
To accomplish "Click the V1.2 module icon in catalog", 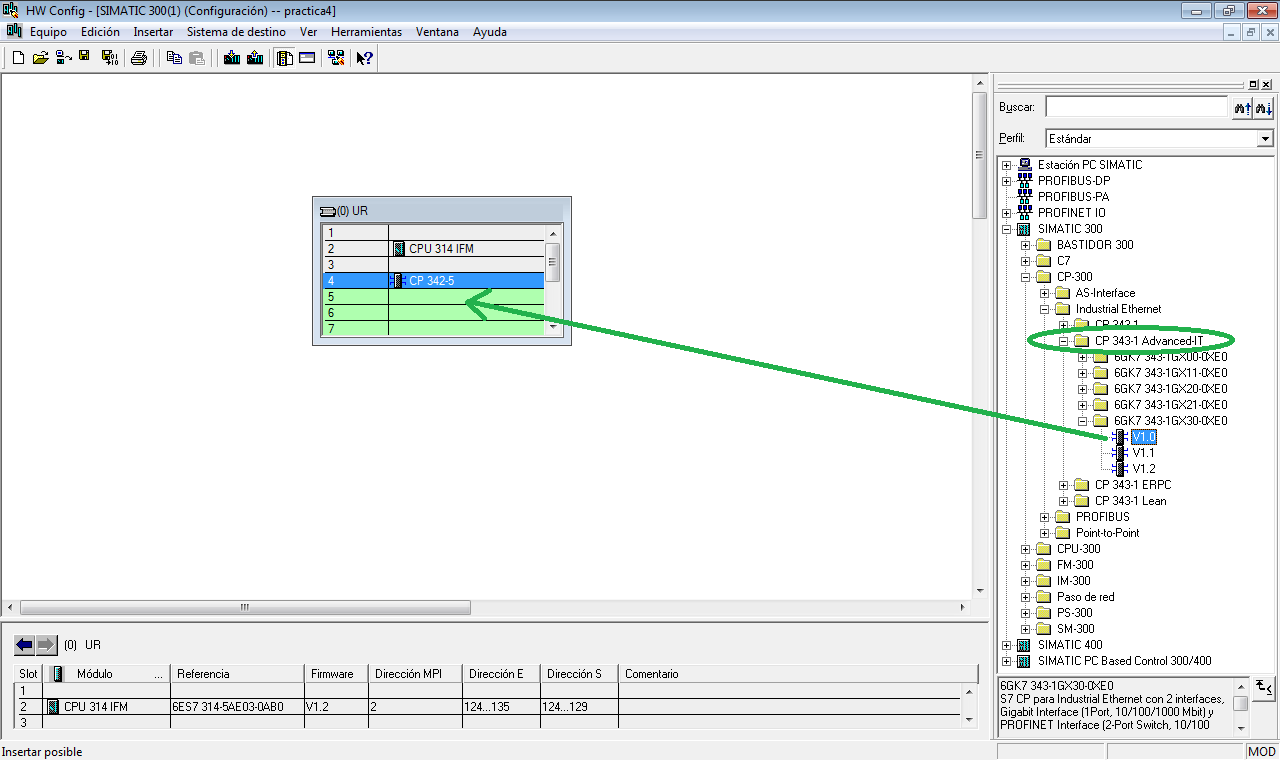I will tap(1119, 469).
